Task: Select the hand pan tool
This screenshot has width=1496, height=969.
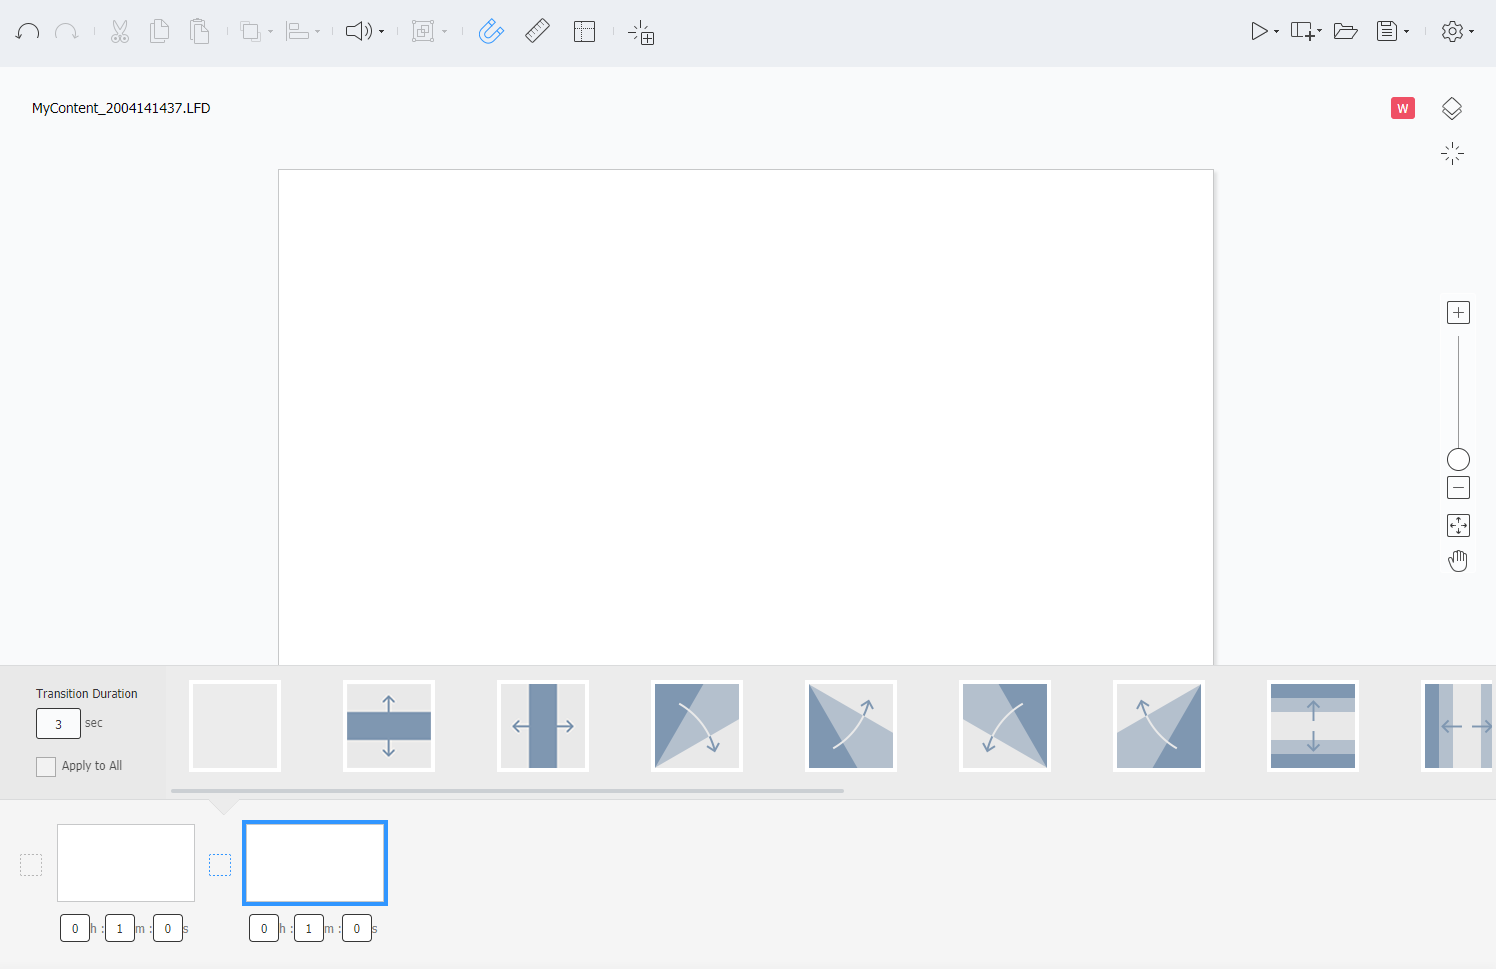Action: [1458, 561]
